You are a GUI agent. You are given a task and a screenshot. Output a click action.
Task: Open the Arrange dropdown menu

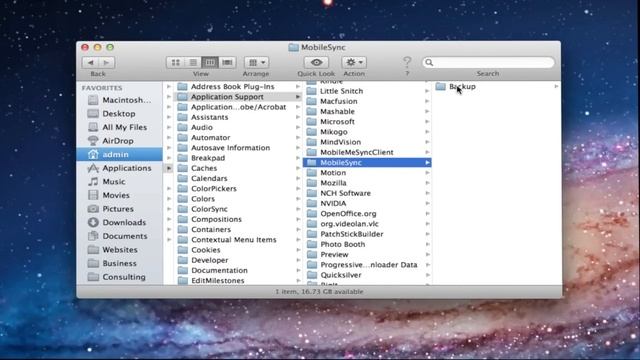tap(257, 62)
